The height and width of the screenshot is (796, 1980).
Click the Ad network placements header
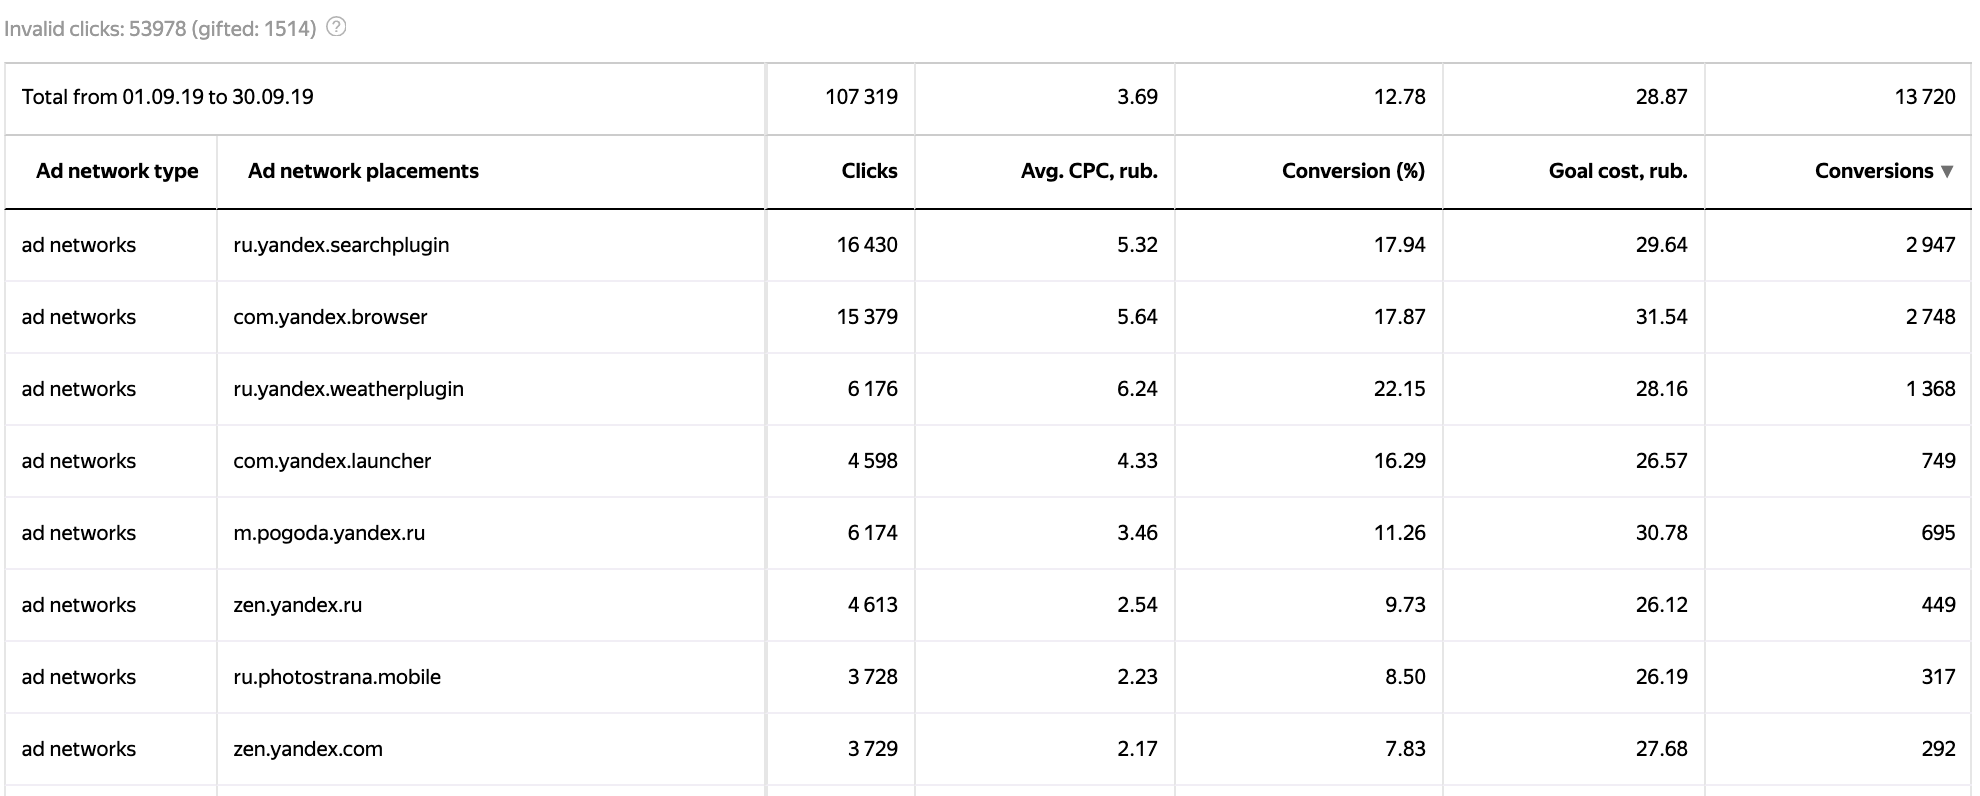pos(363,171)
